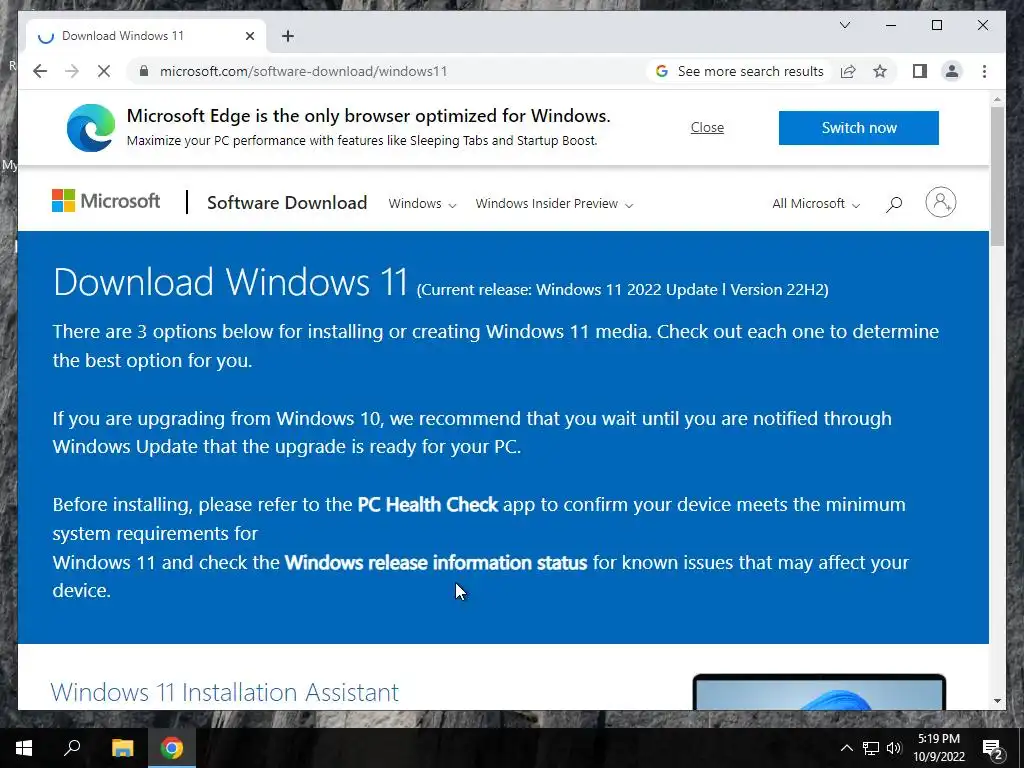This screenshot has height=768, width=1024.
Task: Click the Chrome icon on the taskbar
Action: point(172,748)
